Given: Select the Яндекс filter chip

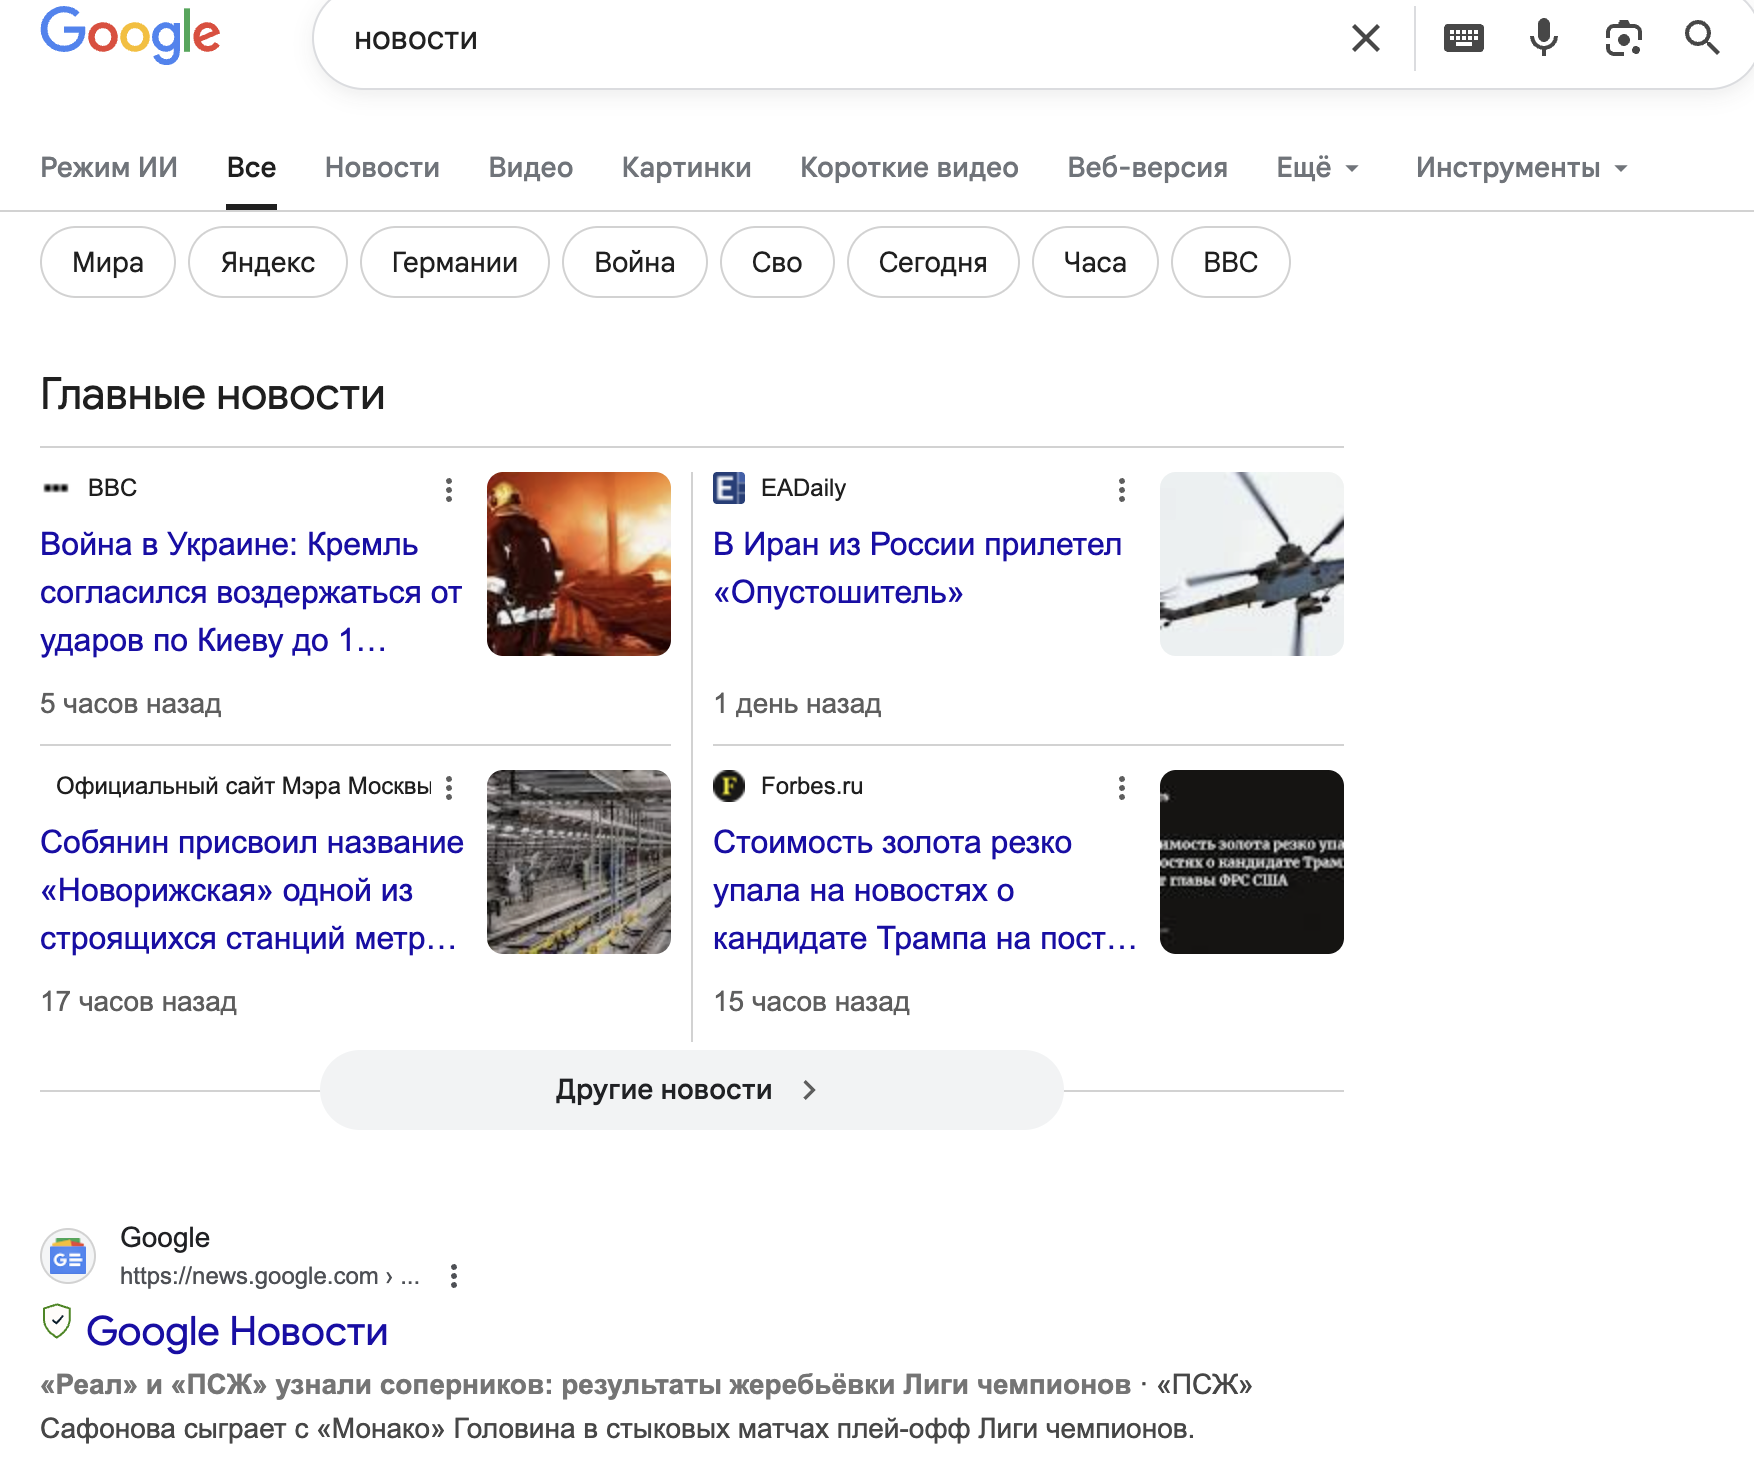Looking at the screenshot, I should coord(267,262).
